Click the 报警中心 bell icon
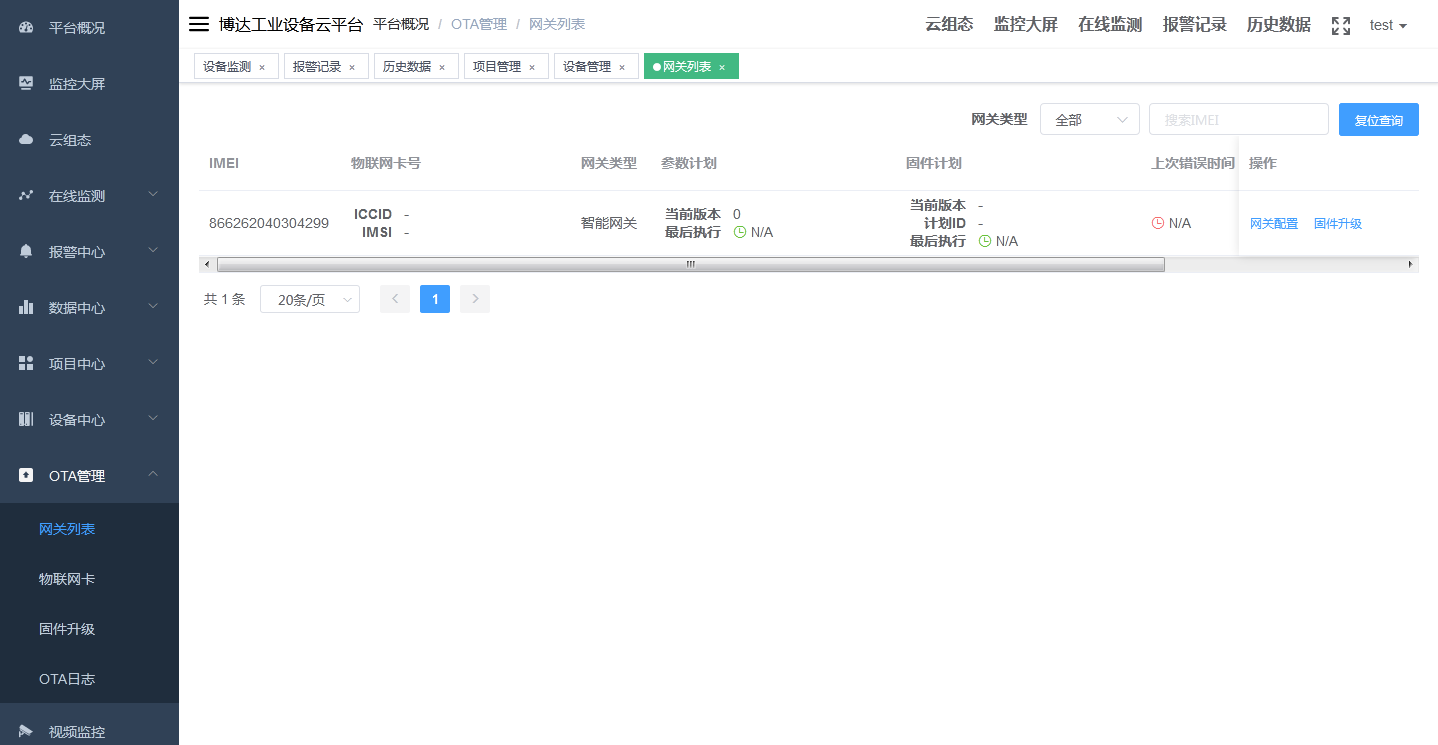 tap(25, 251)
